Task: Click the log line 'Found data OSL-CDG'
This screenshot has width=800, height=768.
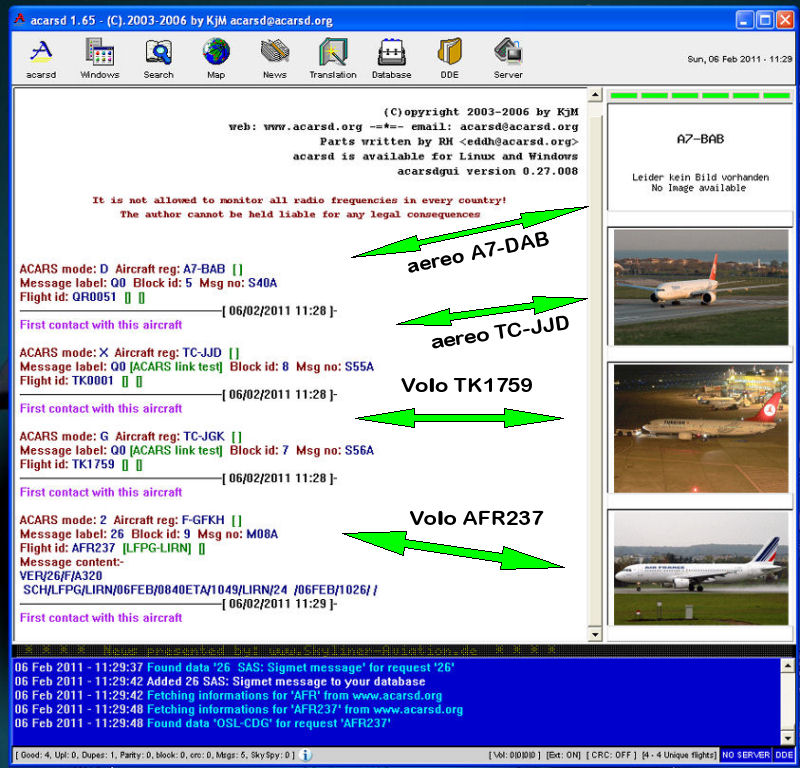Action: pyautogui.click(x=203, y=723)
